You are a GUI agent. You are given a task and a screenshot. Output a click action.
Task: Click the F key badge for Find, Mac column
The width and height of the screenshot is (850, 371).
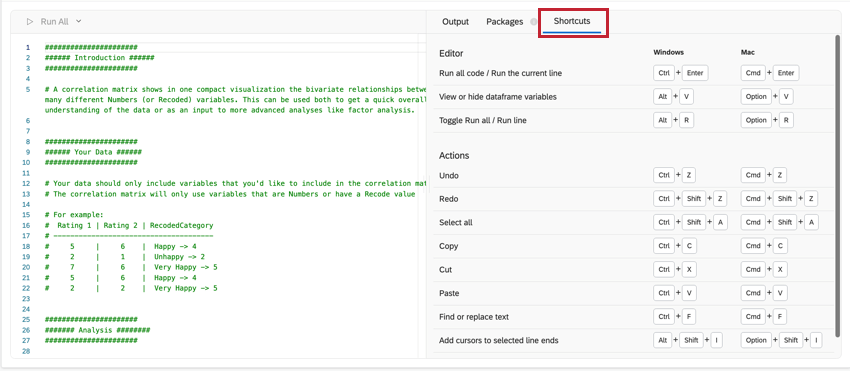780,316
